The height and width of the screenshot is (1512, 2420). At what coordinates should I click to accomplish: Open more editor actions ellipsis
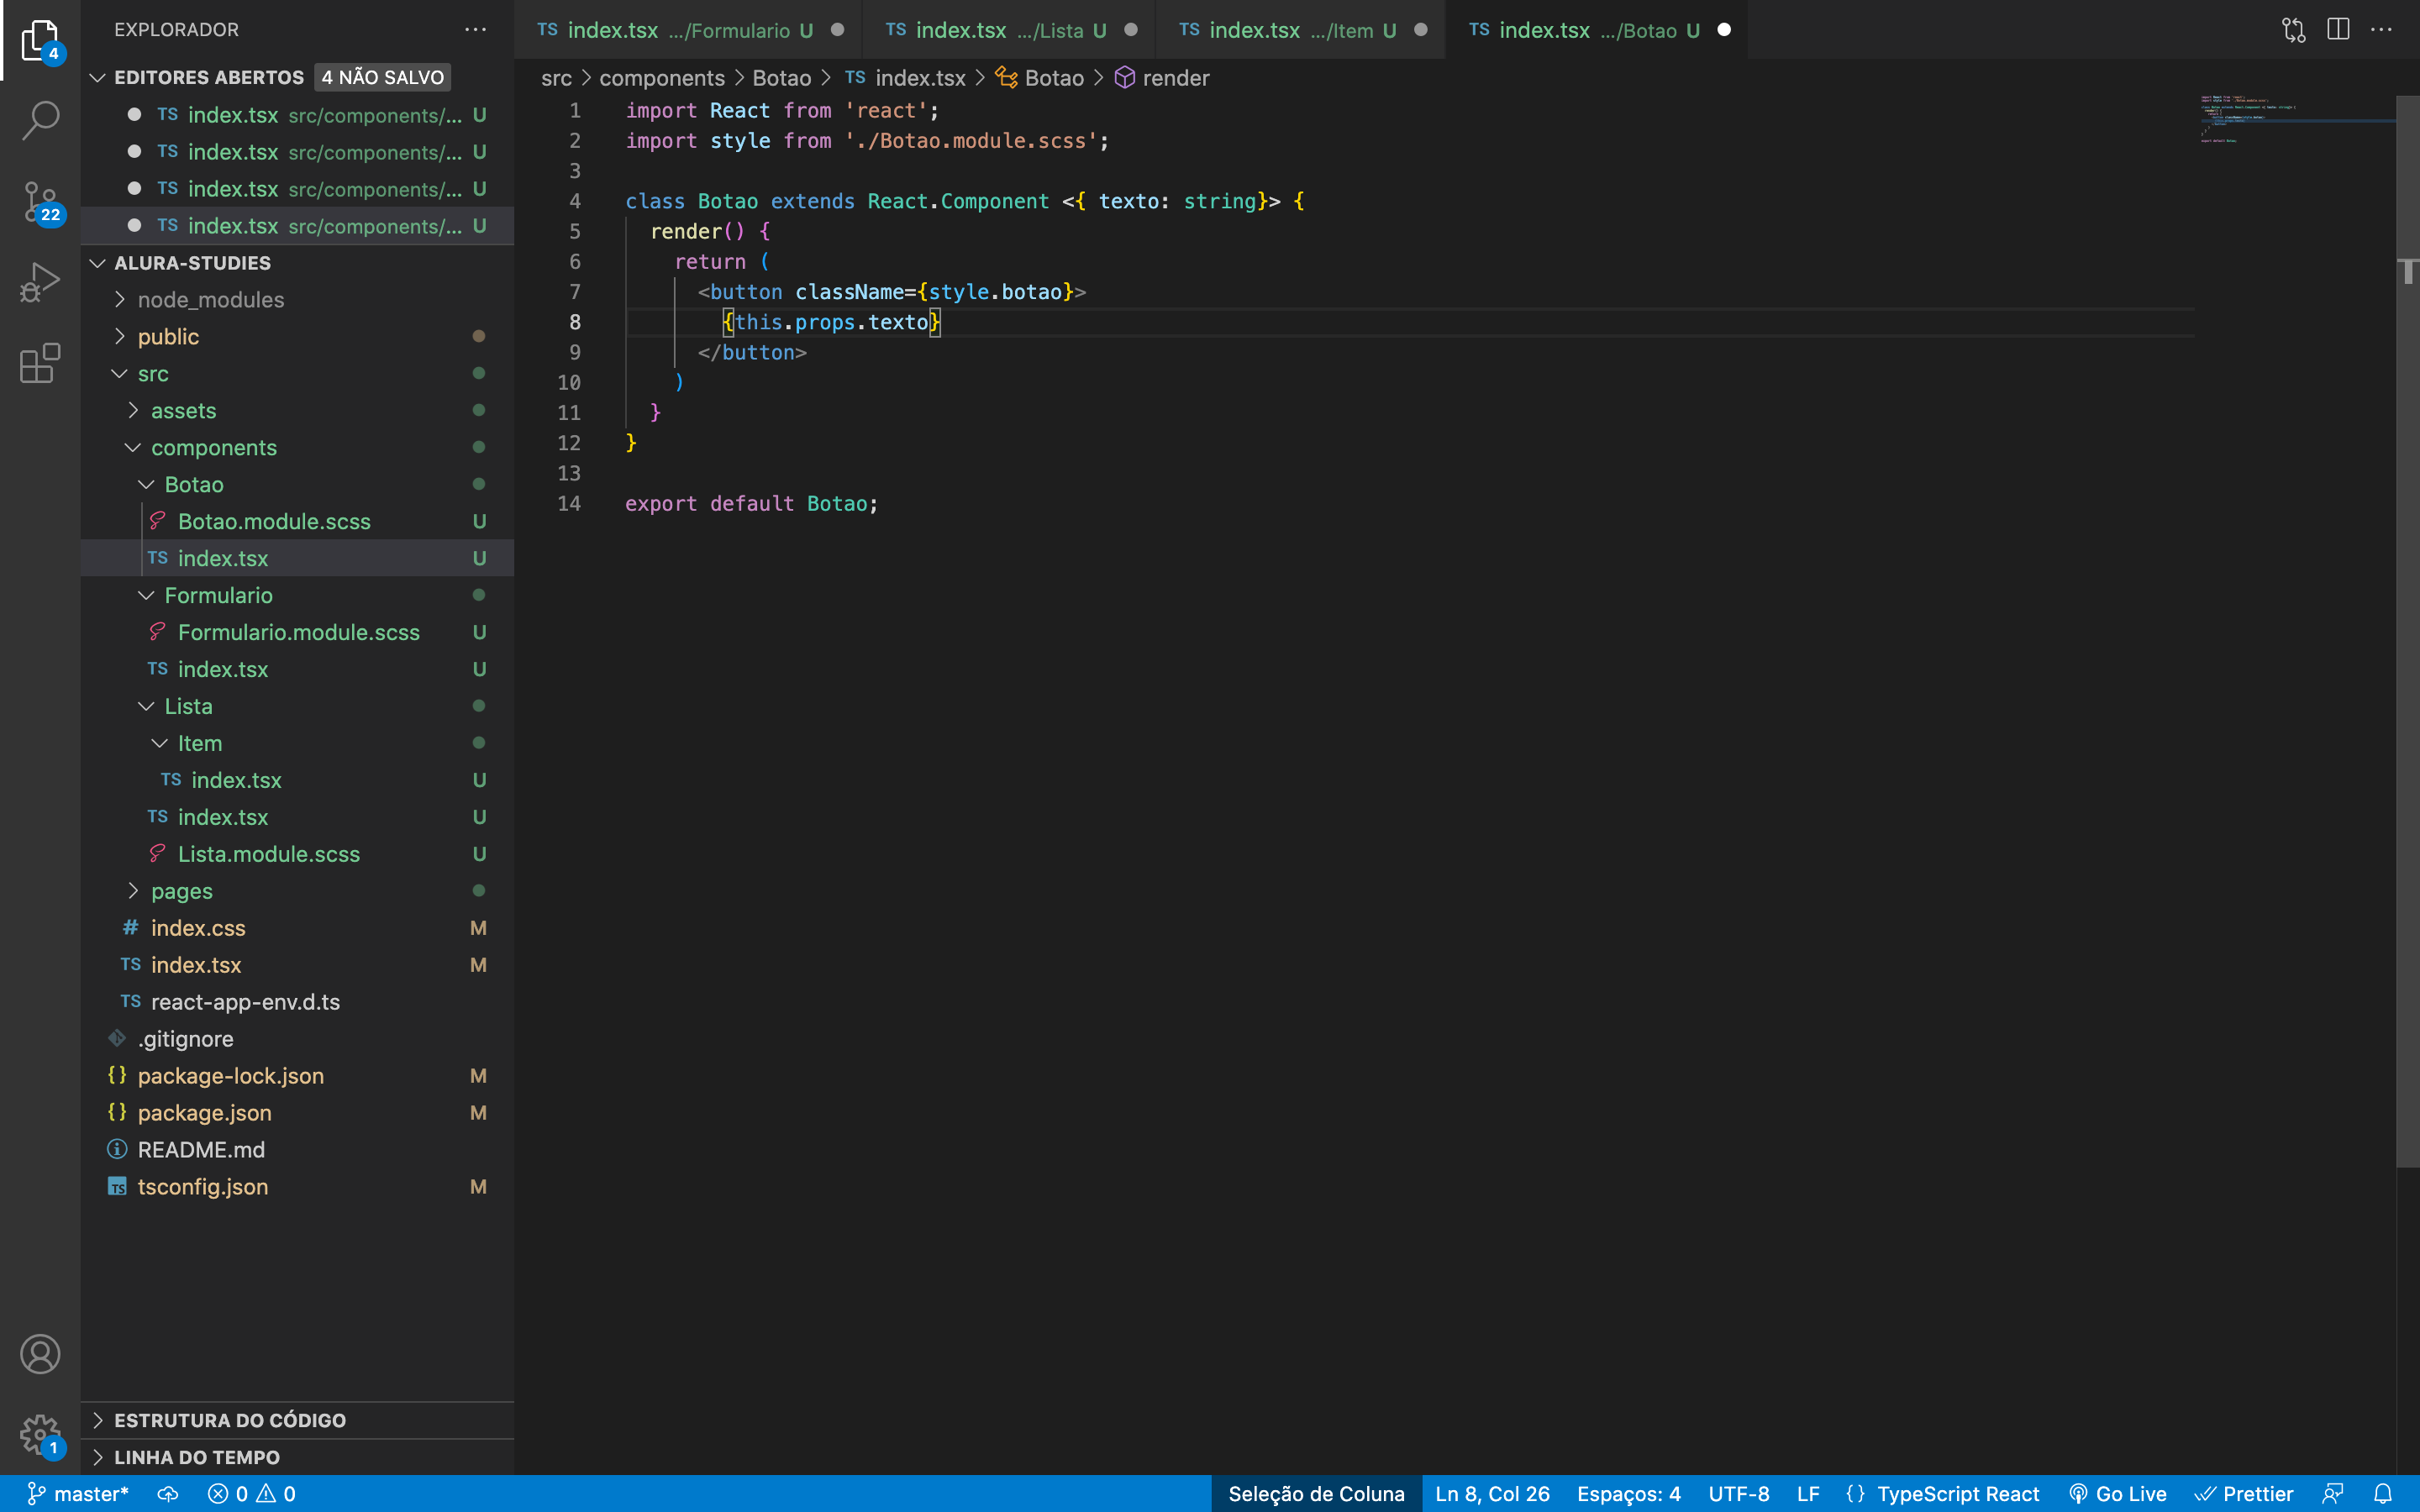click(x=2382, y=30)
